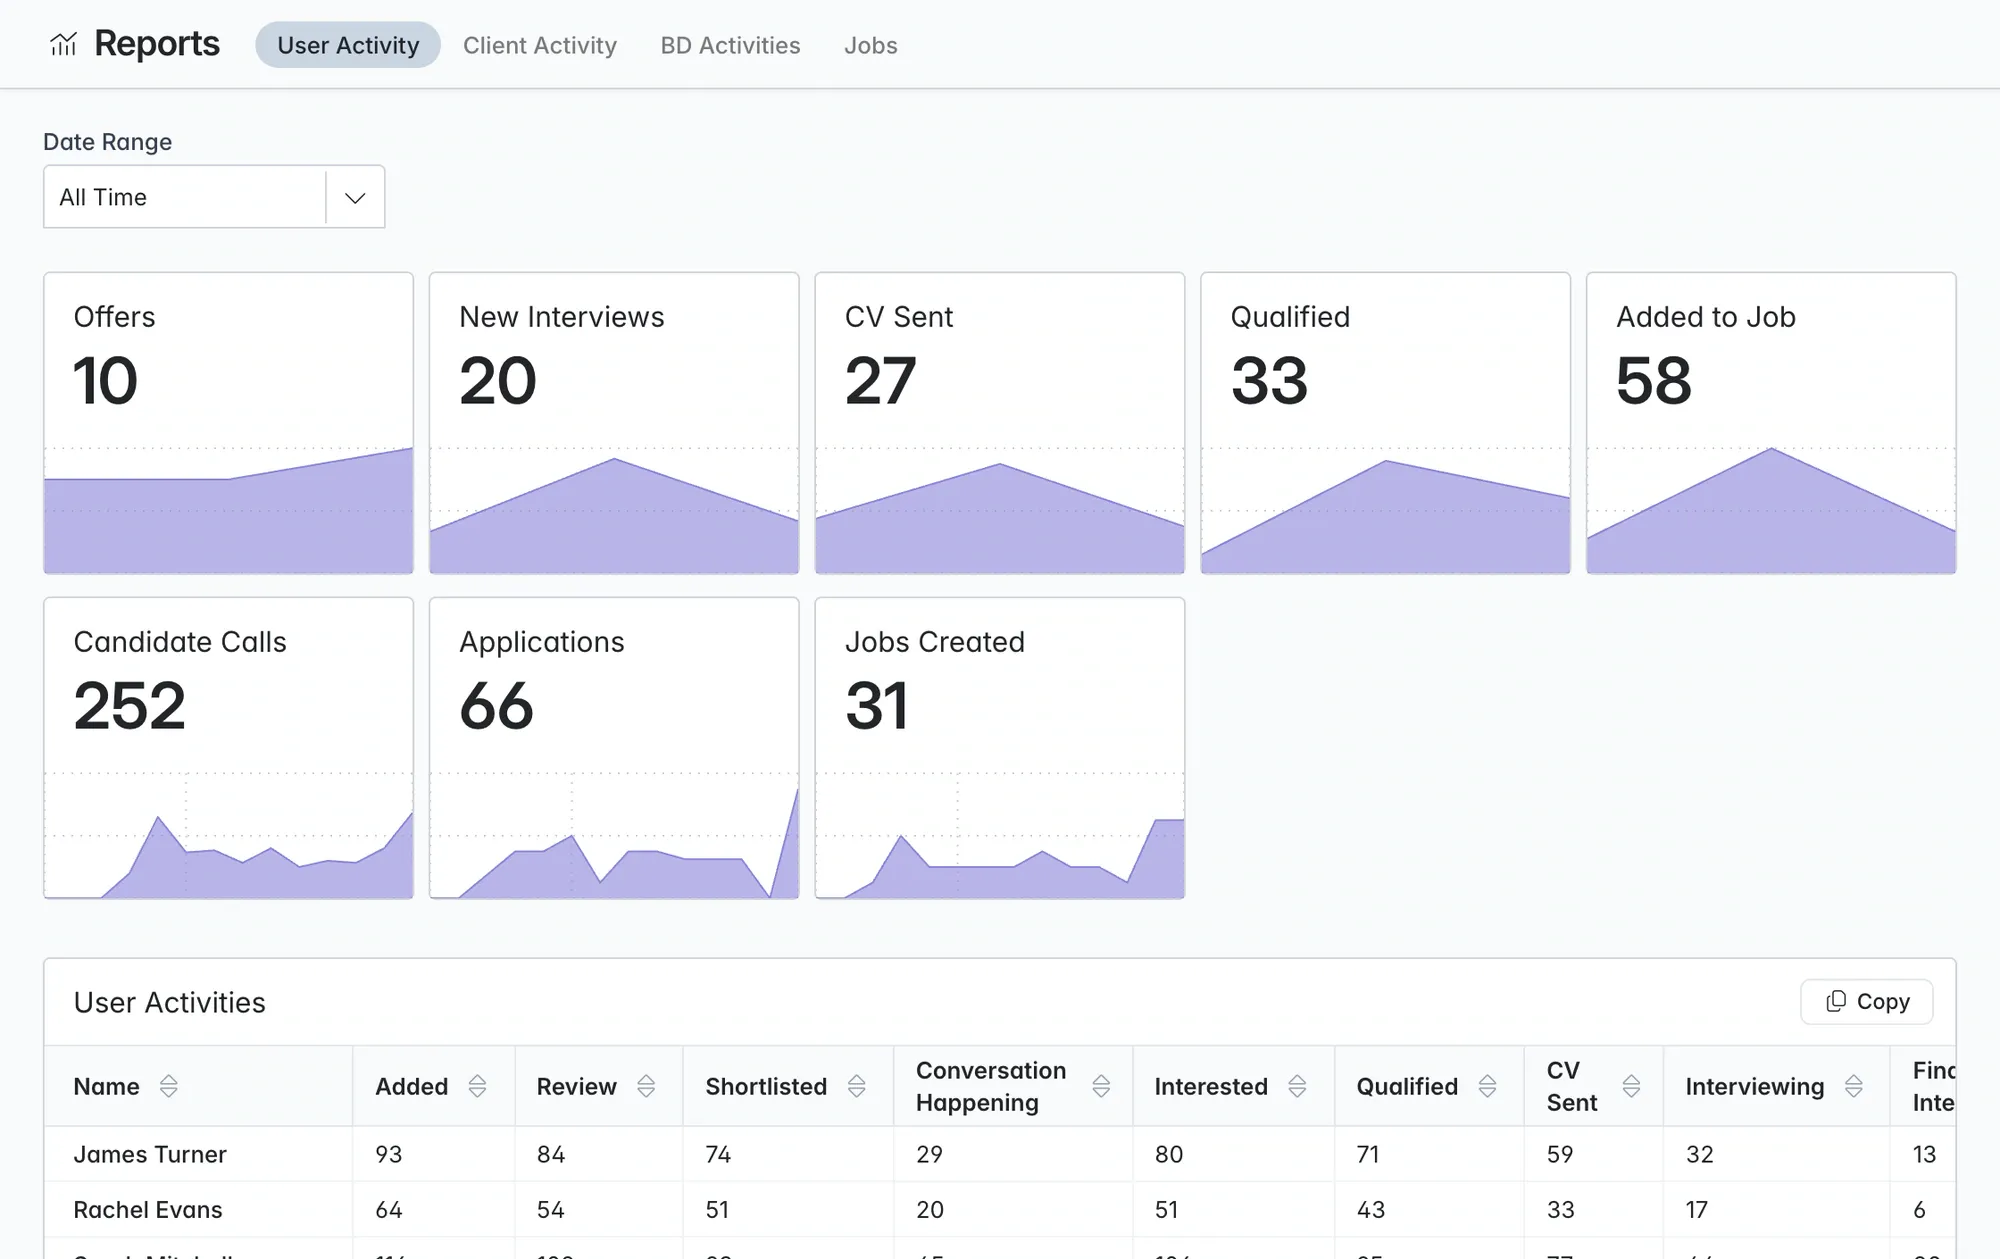Click Rachel Evans' Conversation Happening value 20
Image resolution: width=2000 pixels, height=1259 pixels.
[x=930, y=1209]
